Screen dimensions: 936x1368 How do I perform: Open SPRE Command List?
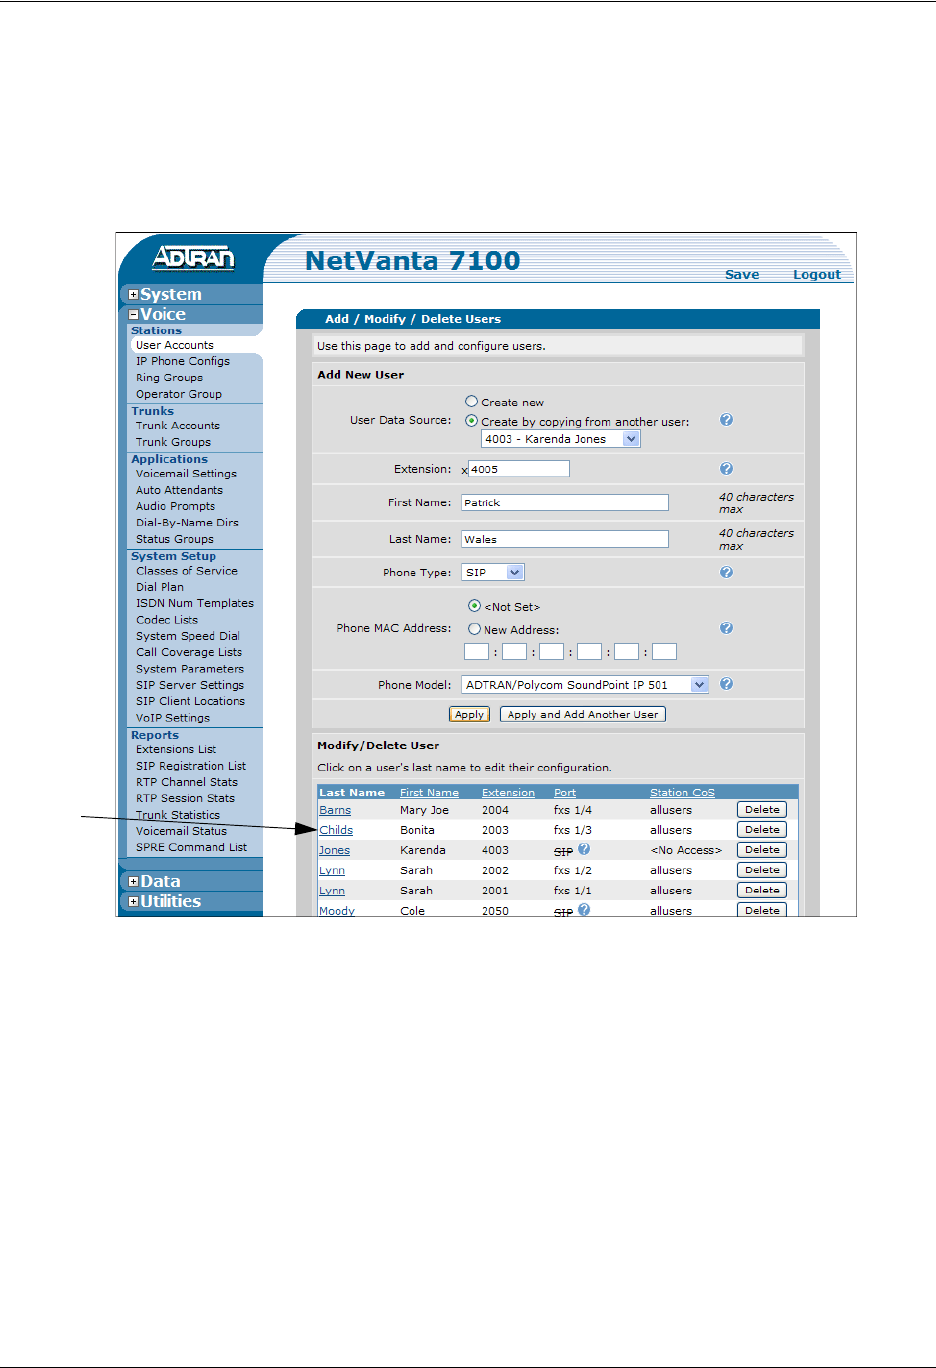pyautogui.click(x=192, y=847)
